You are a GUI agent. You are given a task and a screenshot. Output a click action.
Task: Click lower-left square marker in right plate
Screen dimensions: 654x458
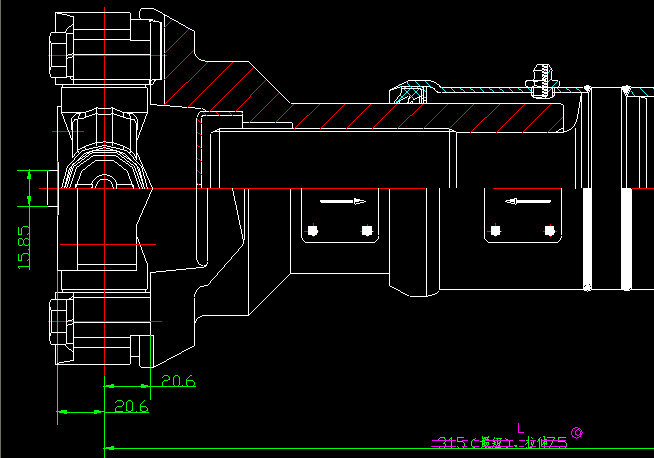click(x=495, y=231)
